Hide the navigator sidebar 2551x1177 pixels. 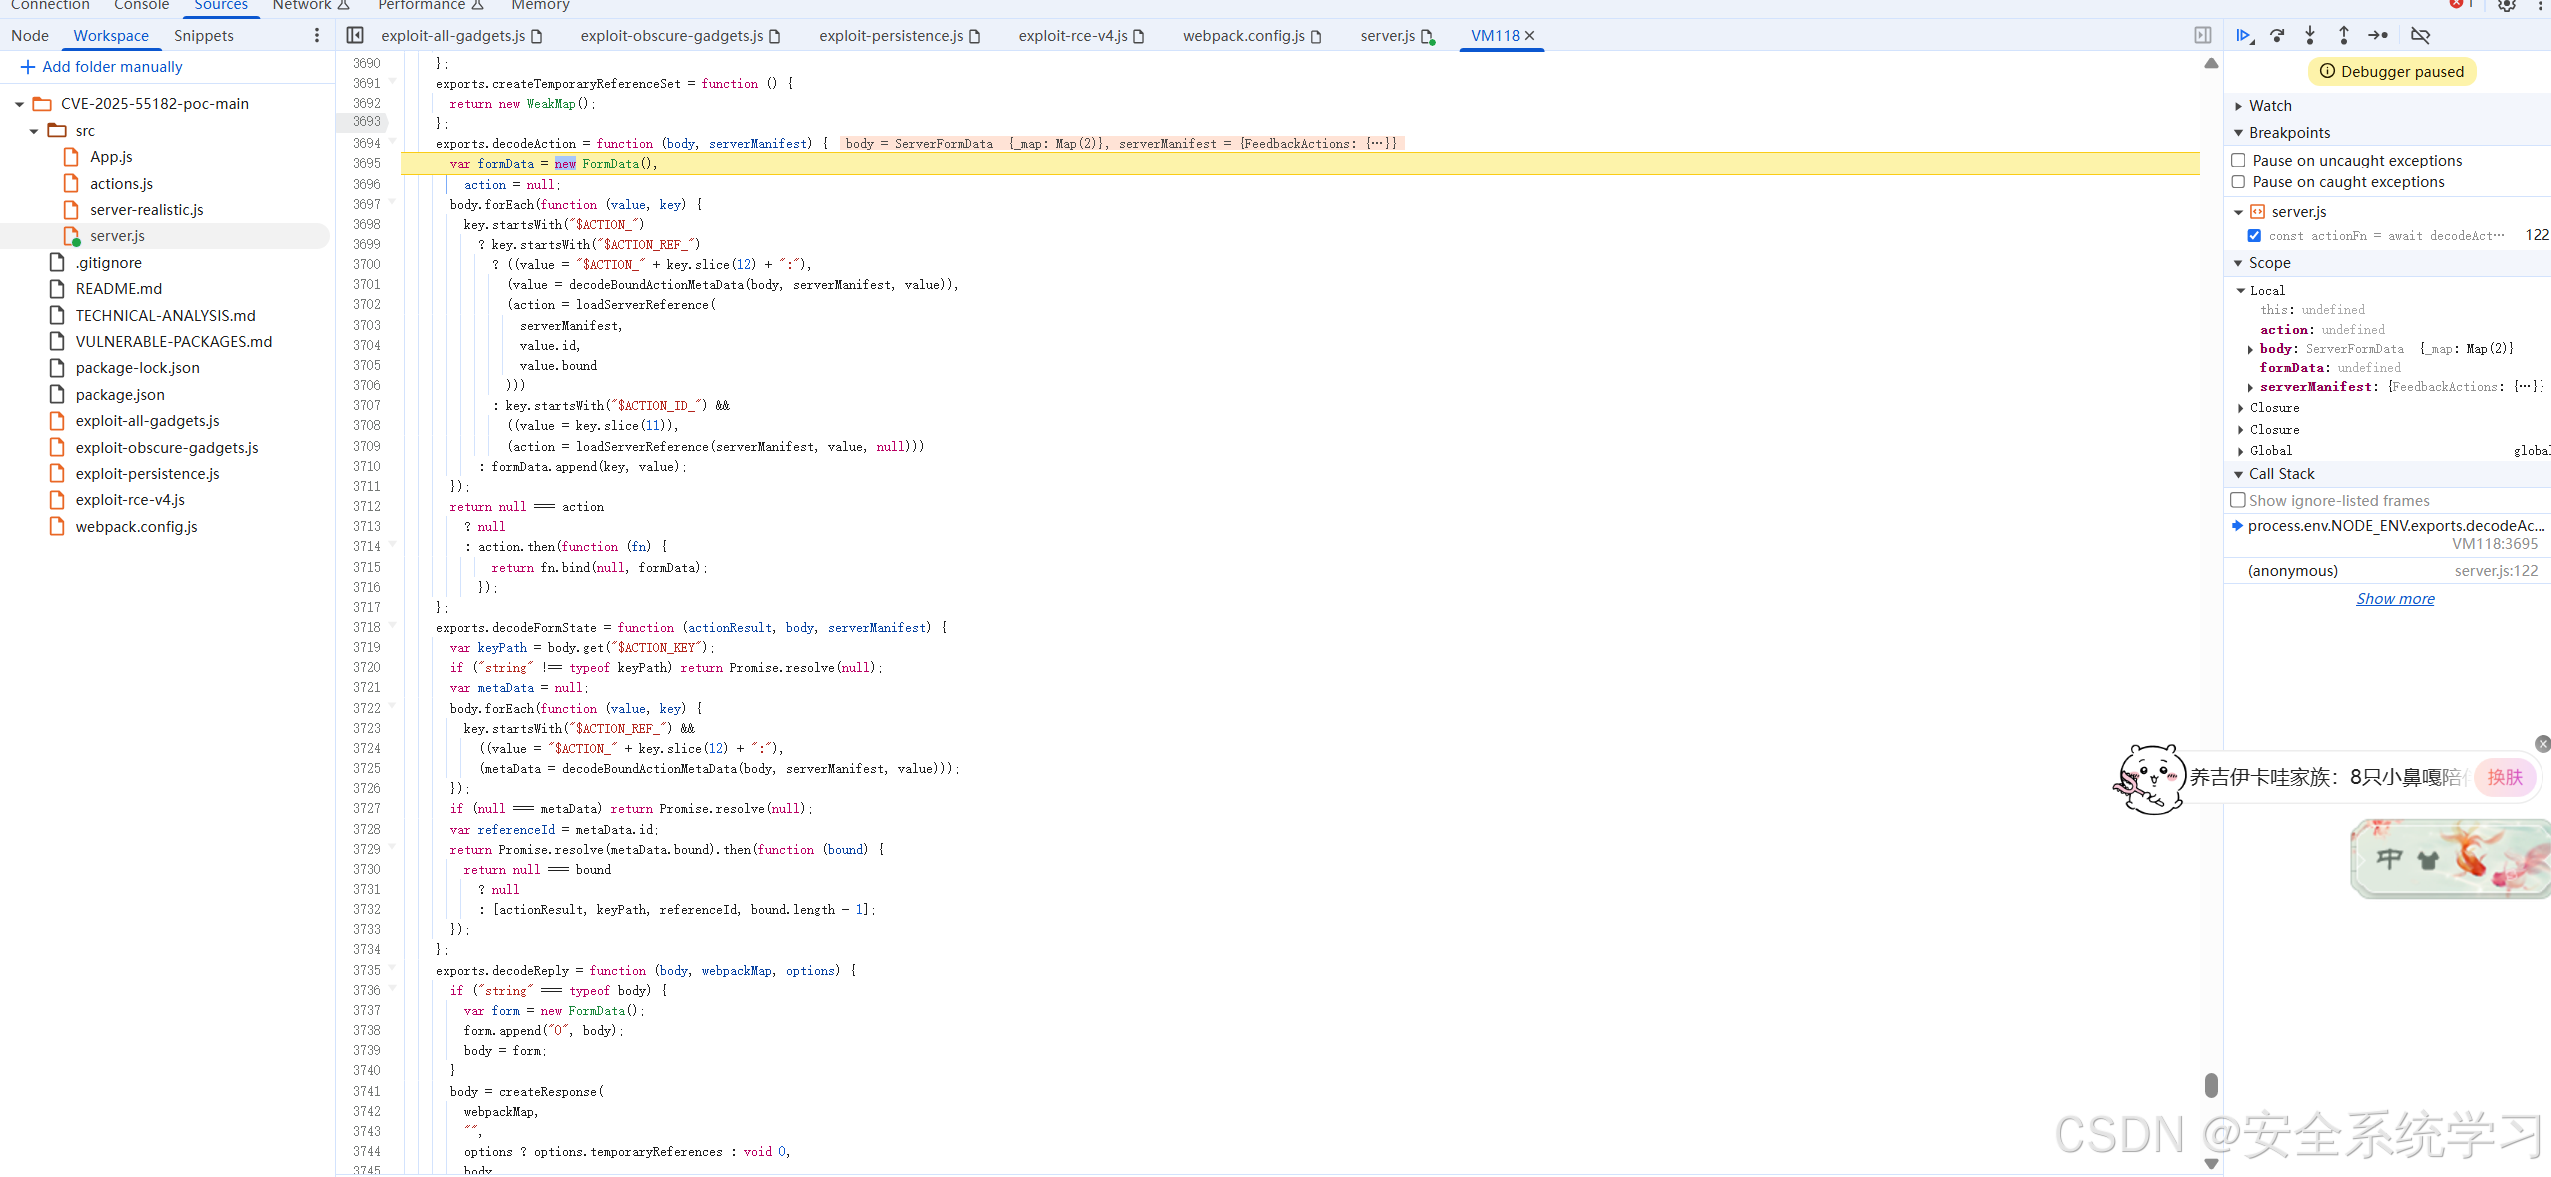pos(355,36)
